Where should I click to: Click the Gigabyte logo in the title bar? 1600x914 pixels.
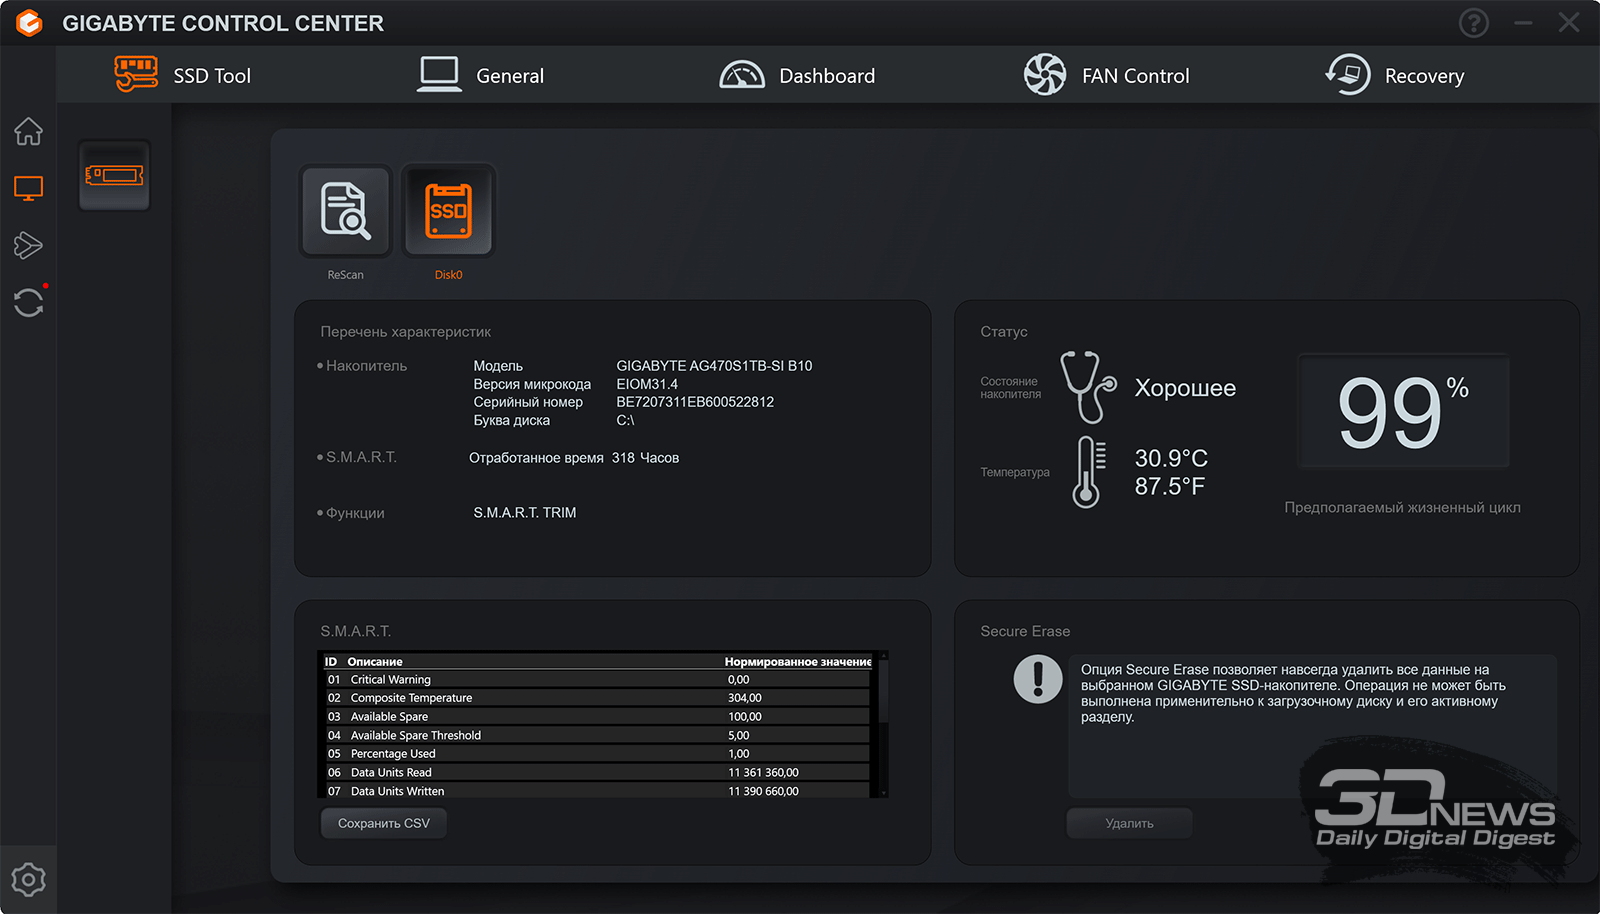[30, 22]
